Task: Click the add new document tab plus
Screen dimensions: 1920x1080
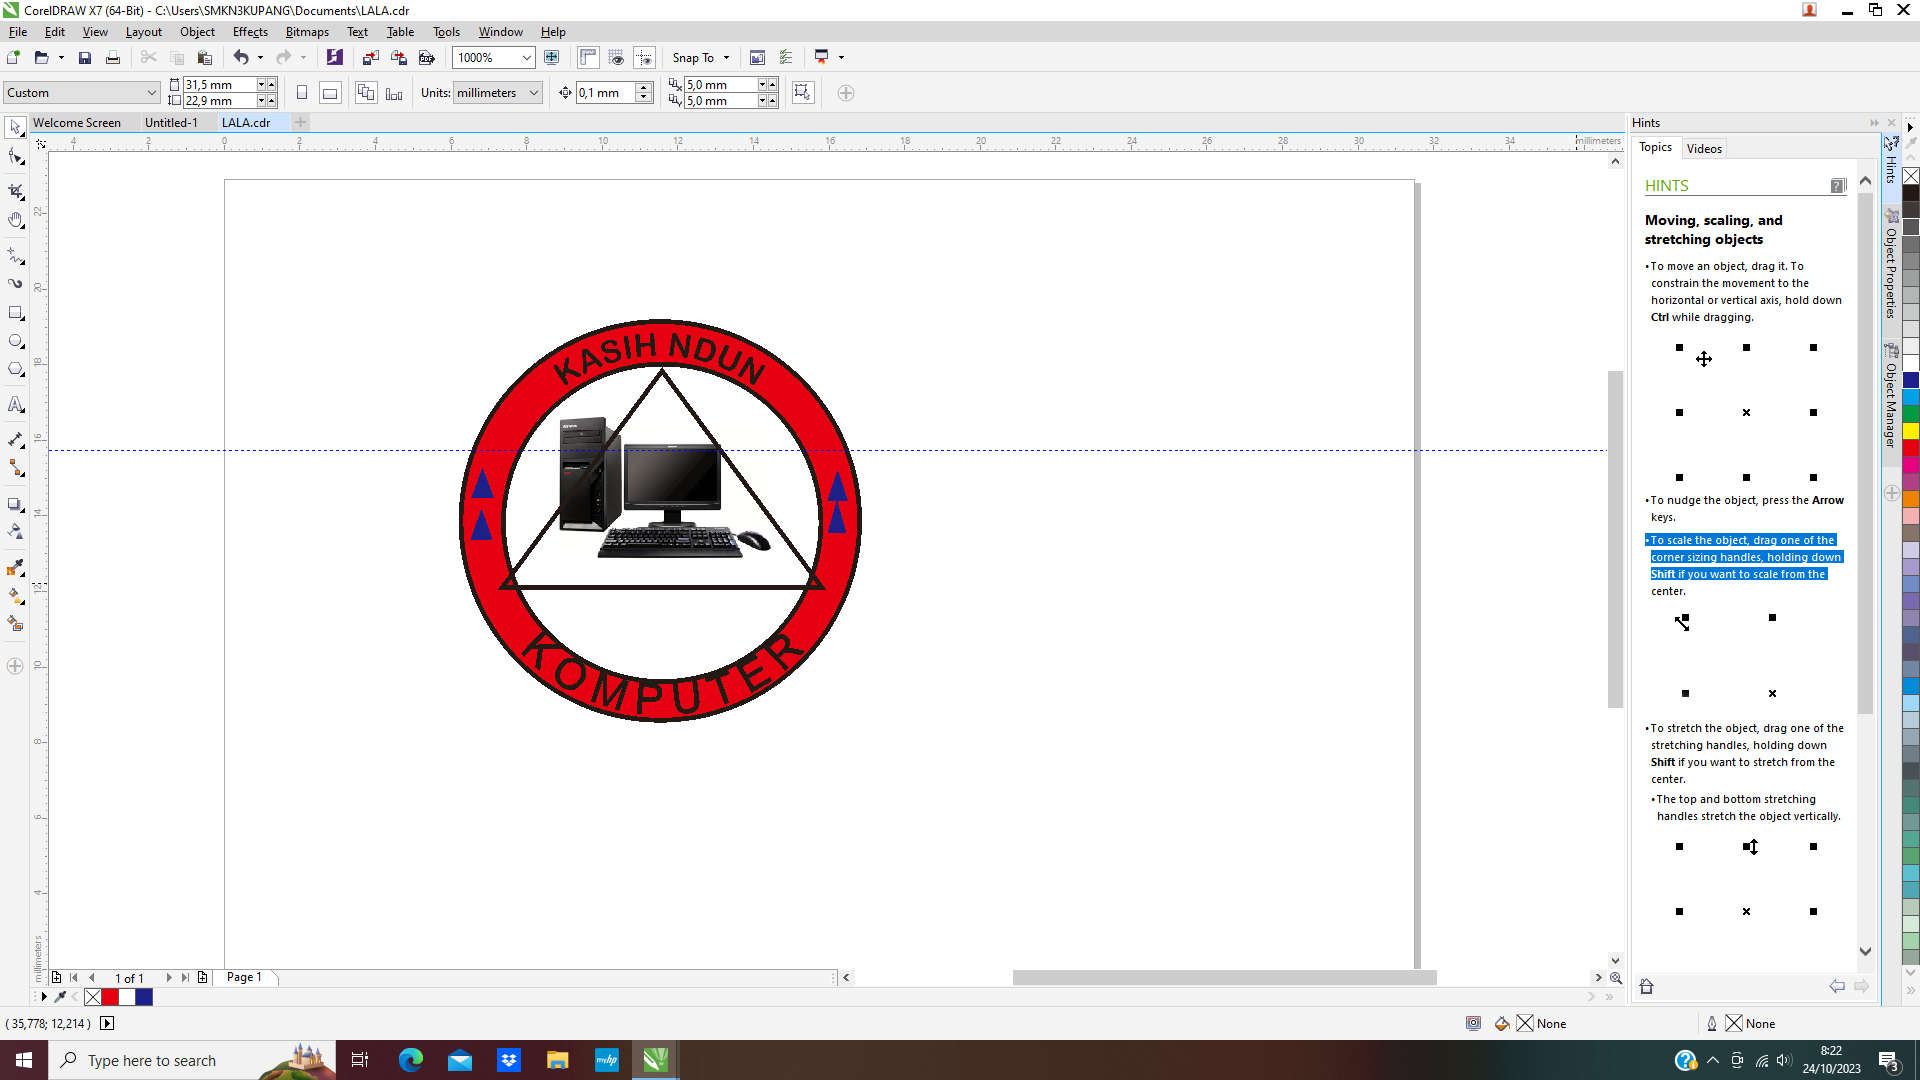Action: [x=300, y=122]
